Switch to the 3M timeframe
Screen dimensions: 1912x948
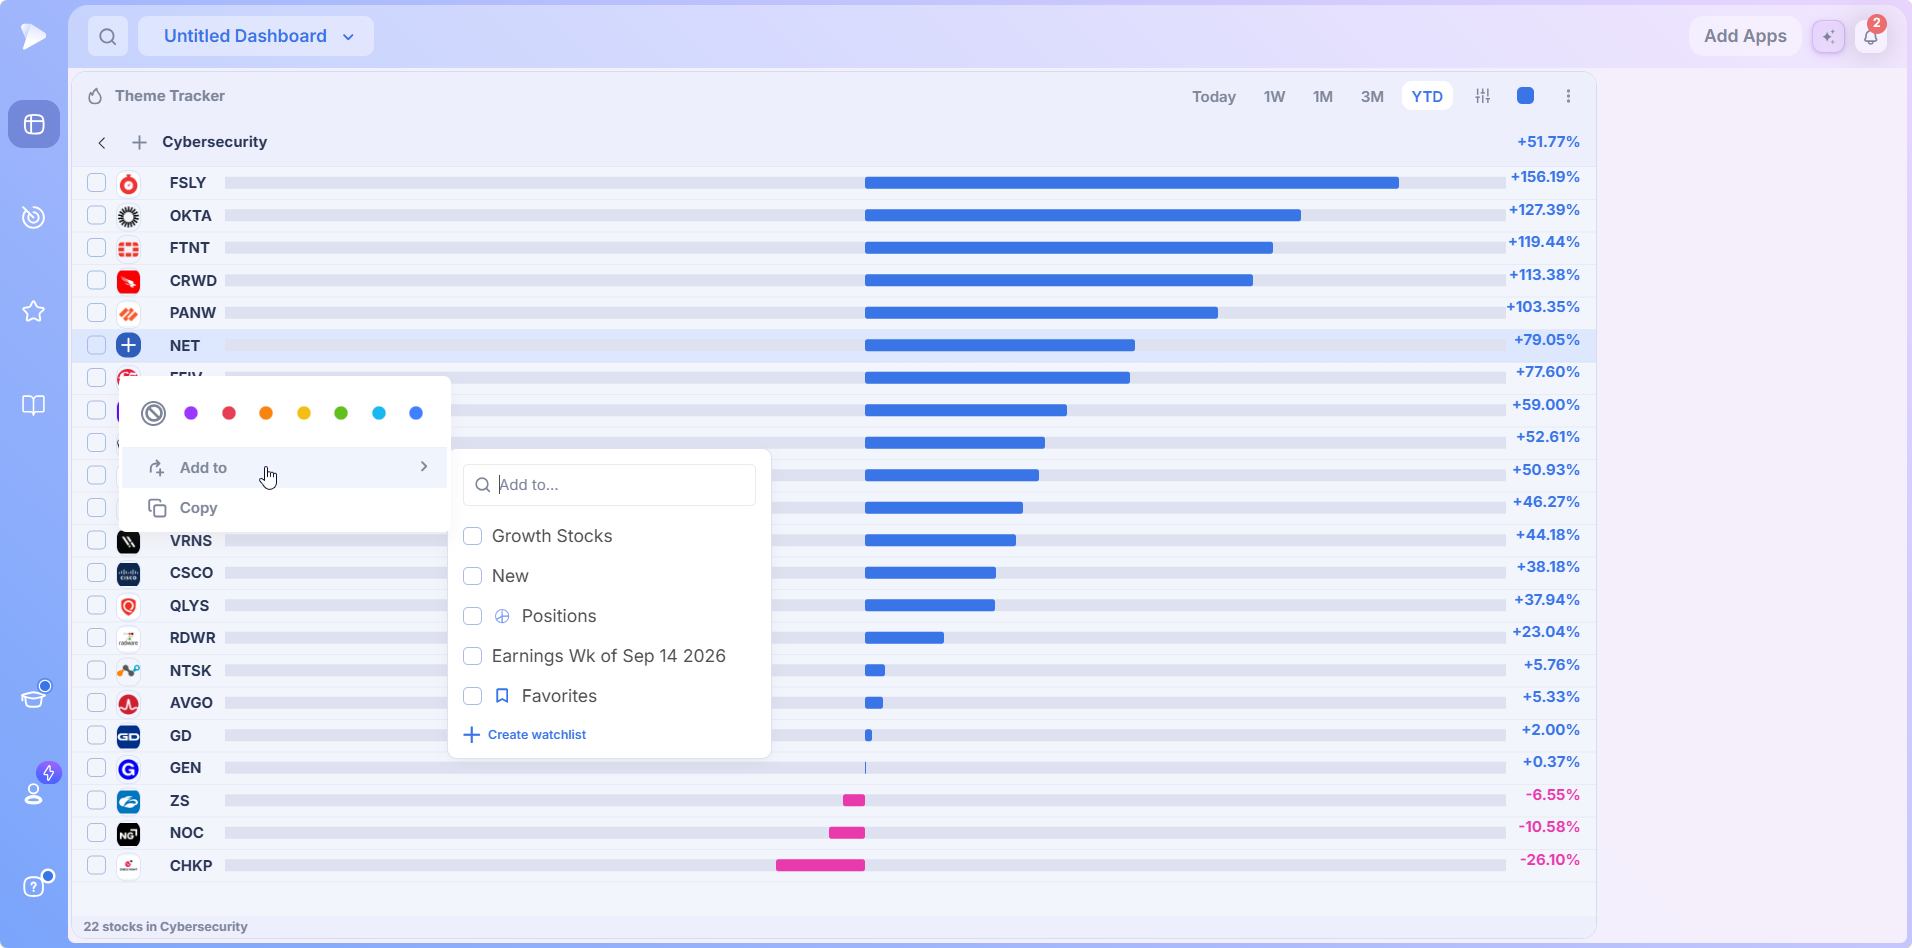tap(1372, 97)
